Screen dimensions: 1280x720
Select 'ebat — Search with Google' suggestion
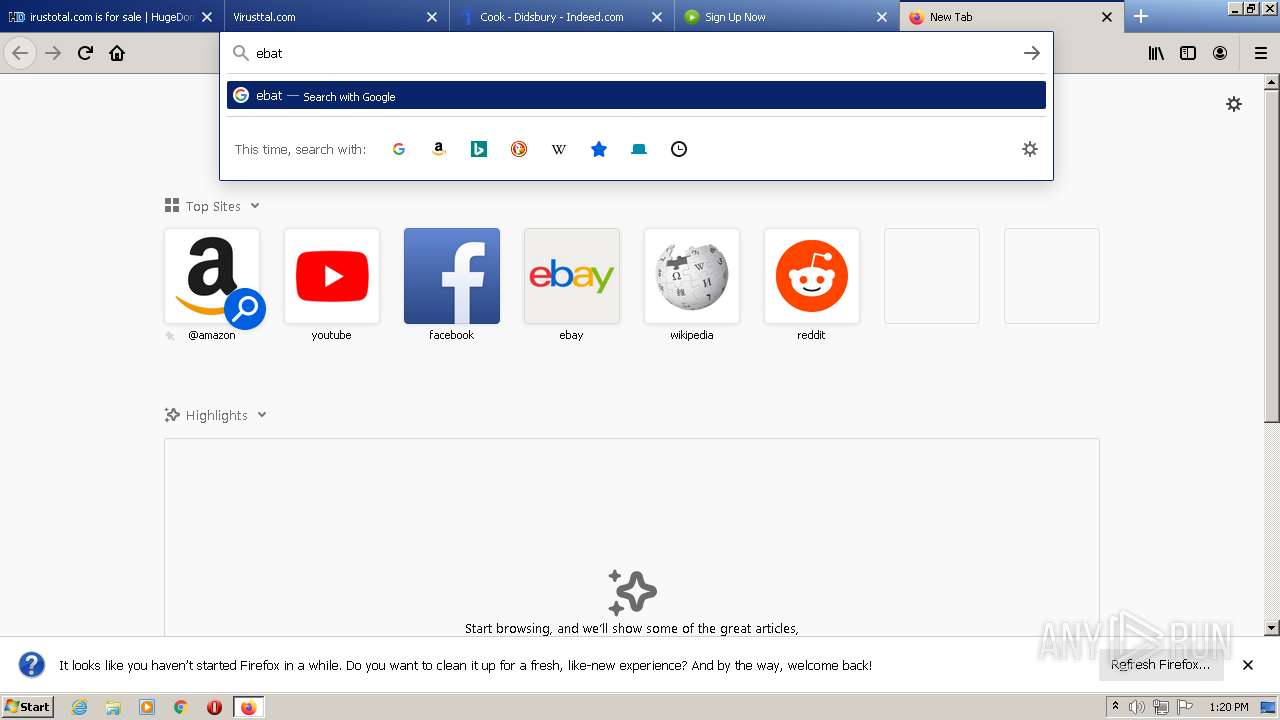pyautogui.click(x=636, y=95)
